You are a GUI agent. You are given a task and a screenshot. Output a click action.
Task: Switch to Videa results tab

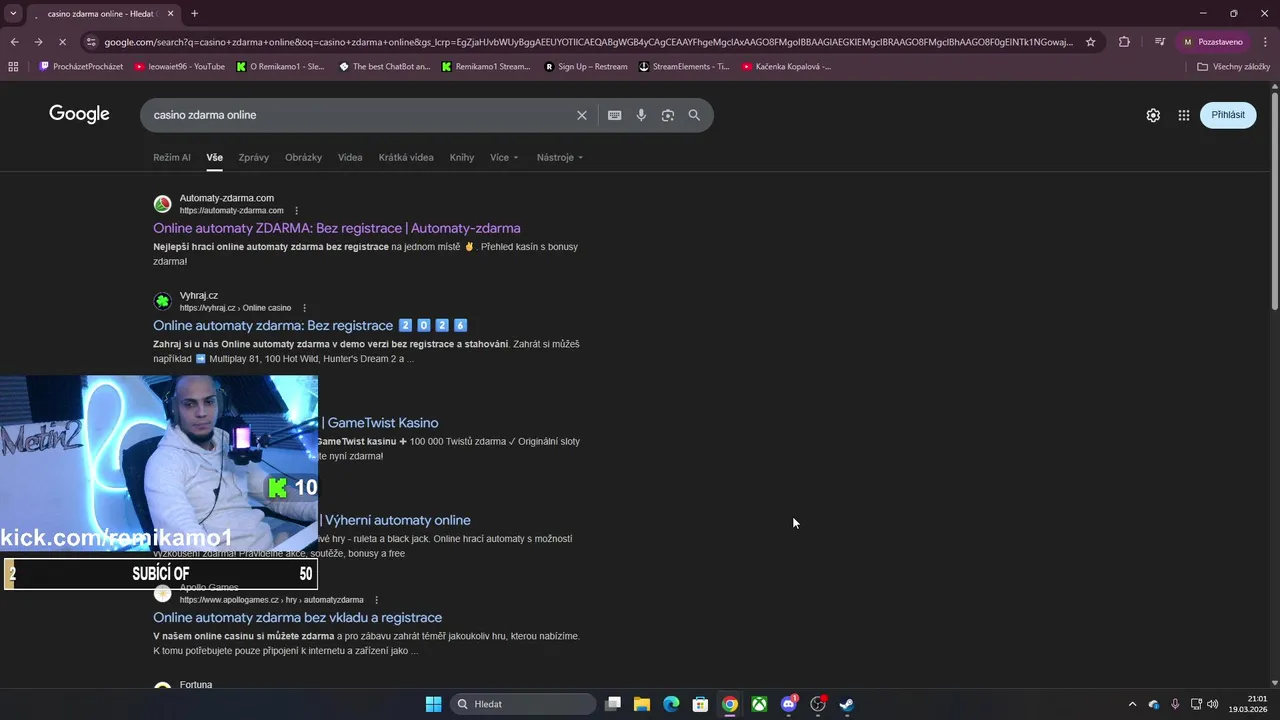pos(350,157)
